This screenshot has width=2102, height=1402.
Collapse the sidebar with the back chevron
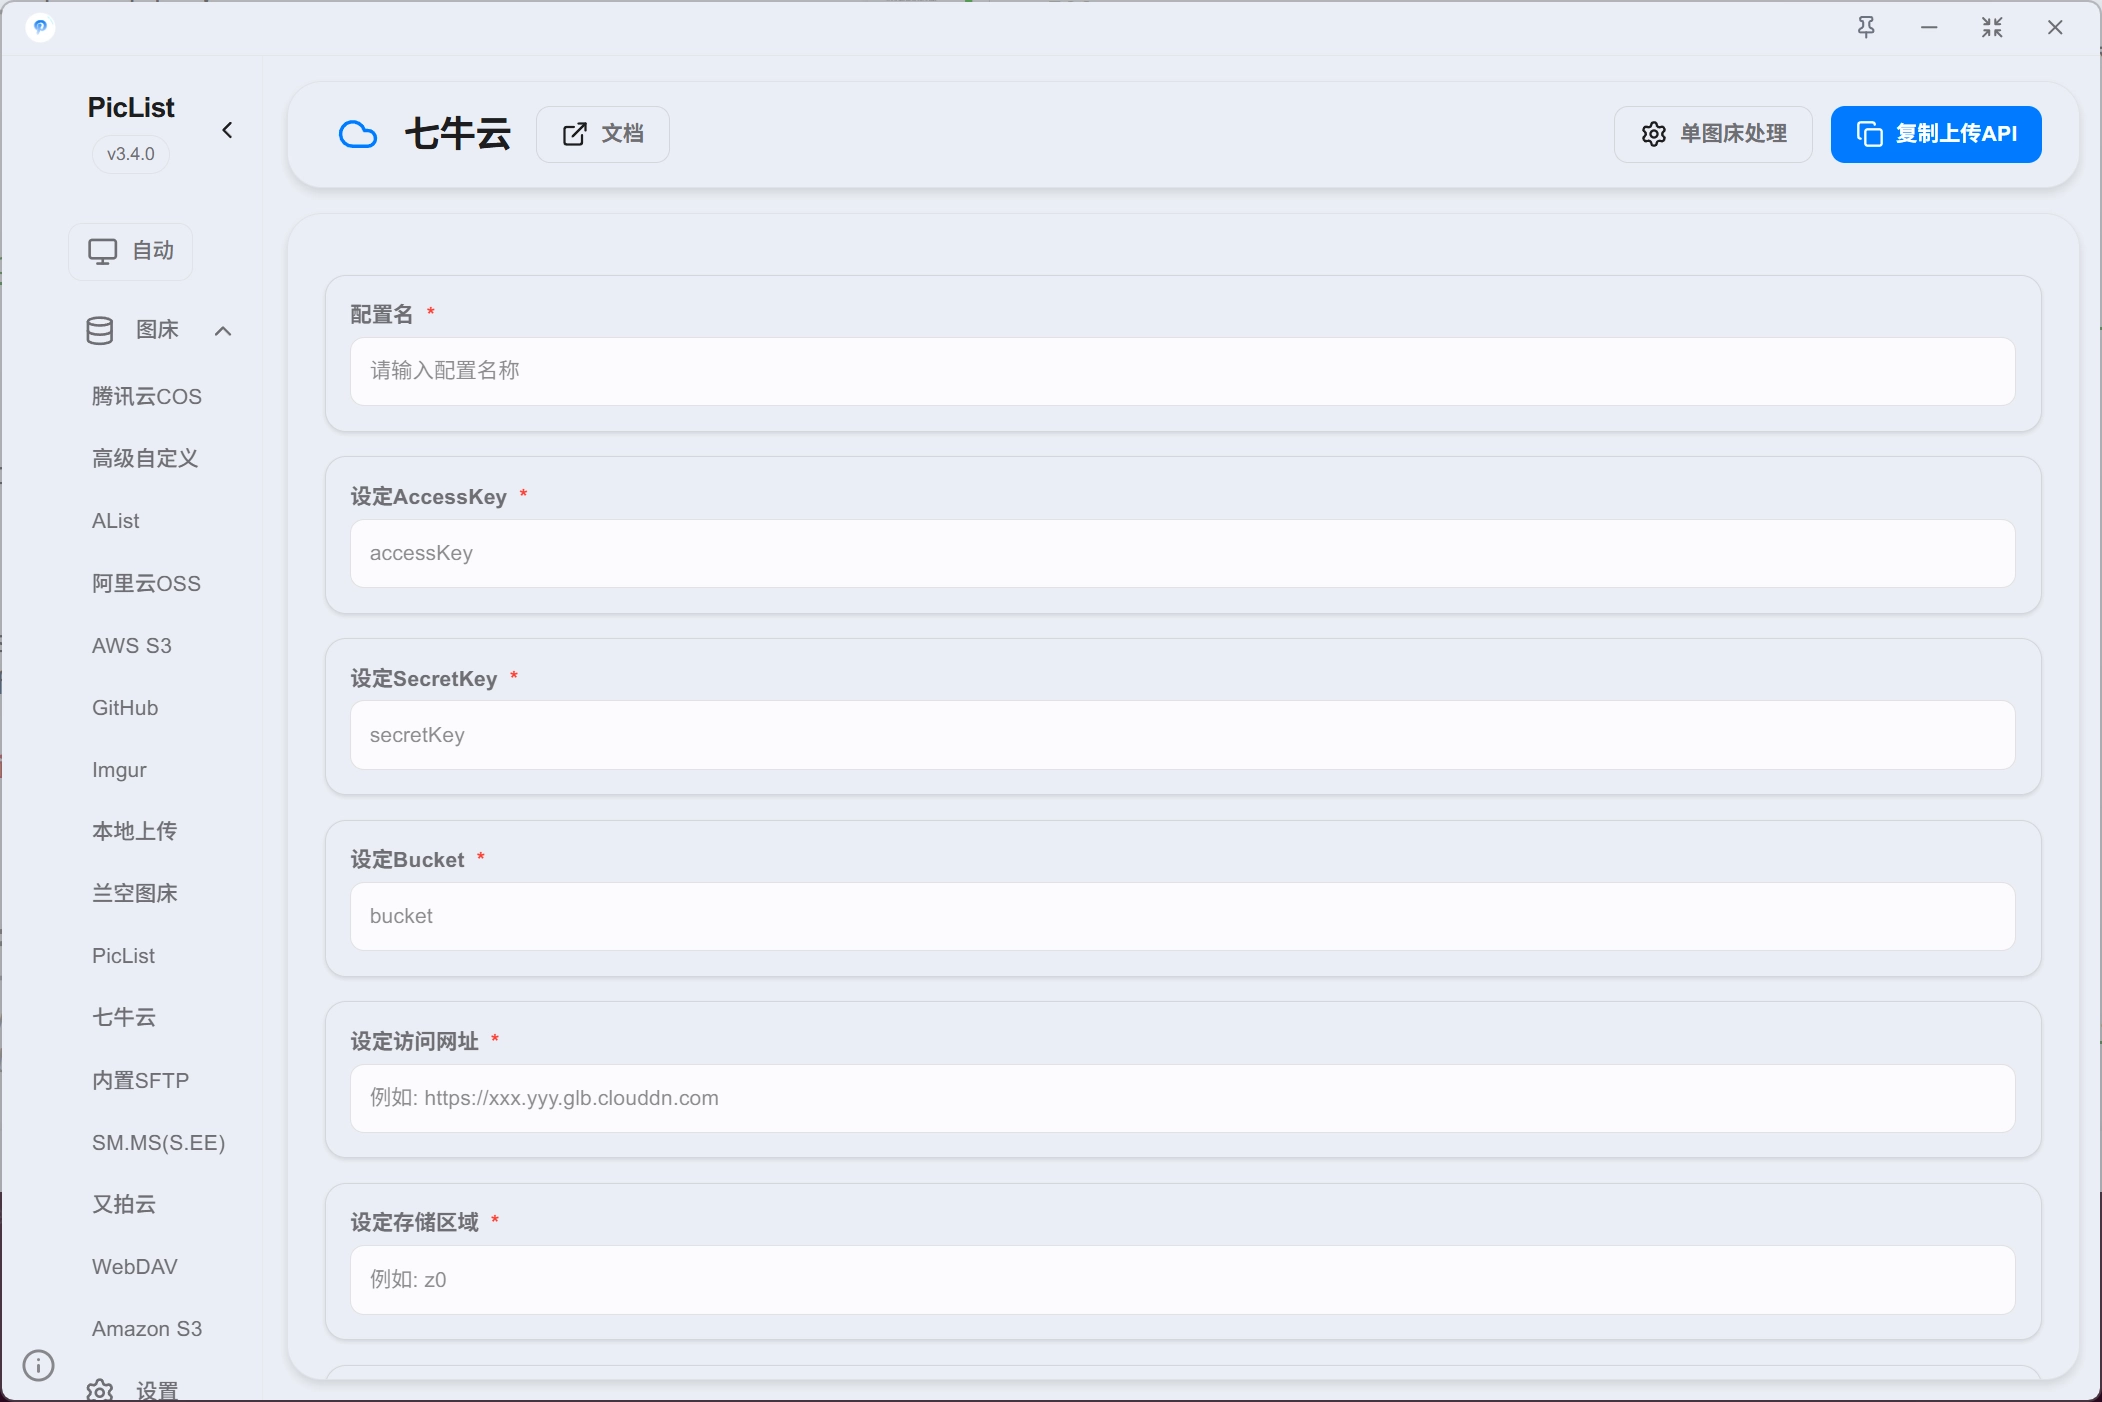click(x=227, y=130)
